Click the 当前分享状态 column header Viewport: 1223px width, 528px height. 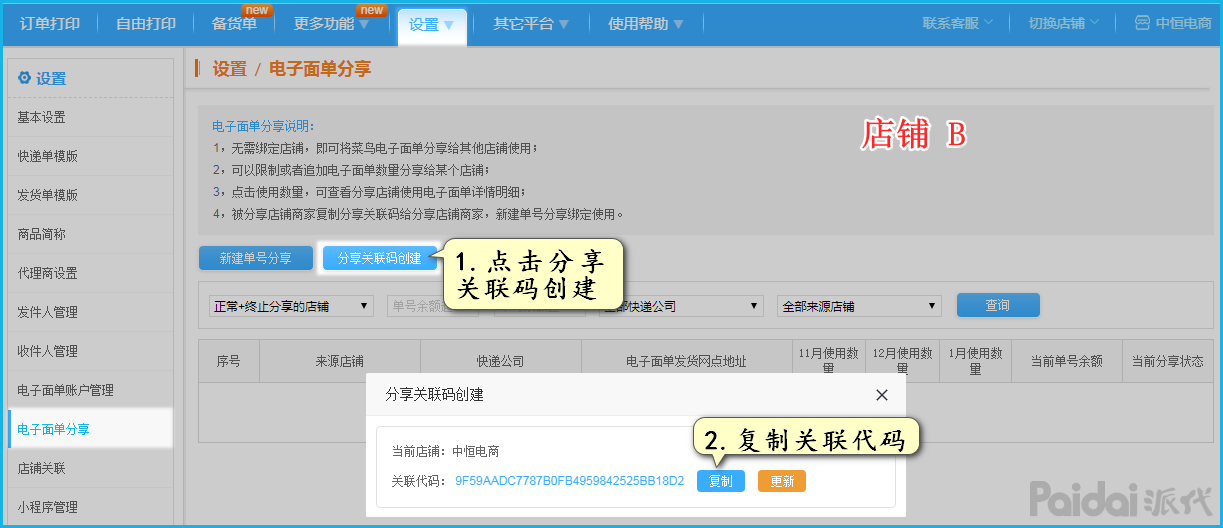1168,361
